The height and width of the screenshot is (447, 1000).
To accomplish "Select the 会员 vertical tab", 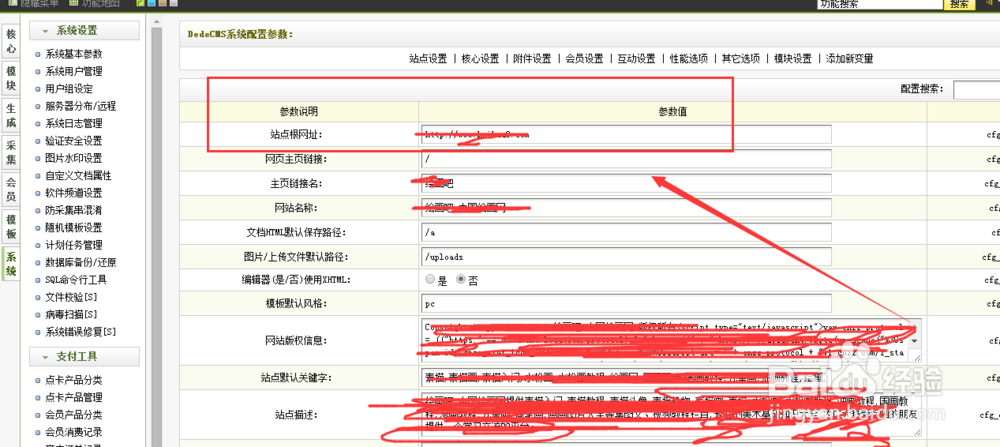I will coord(11,189).
